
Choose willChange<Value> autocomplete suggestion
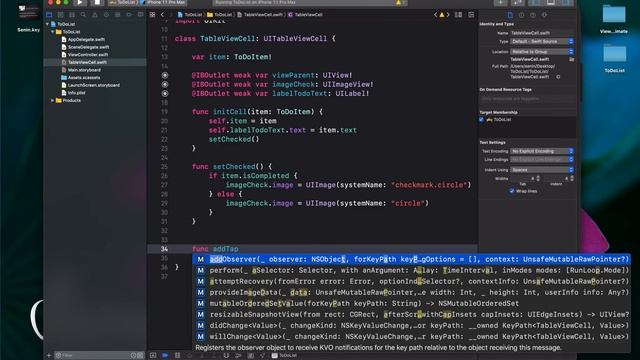pyautogui.click(x=411, y=336)
